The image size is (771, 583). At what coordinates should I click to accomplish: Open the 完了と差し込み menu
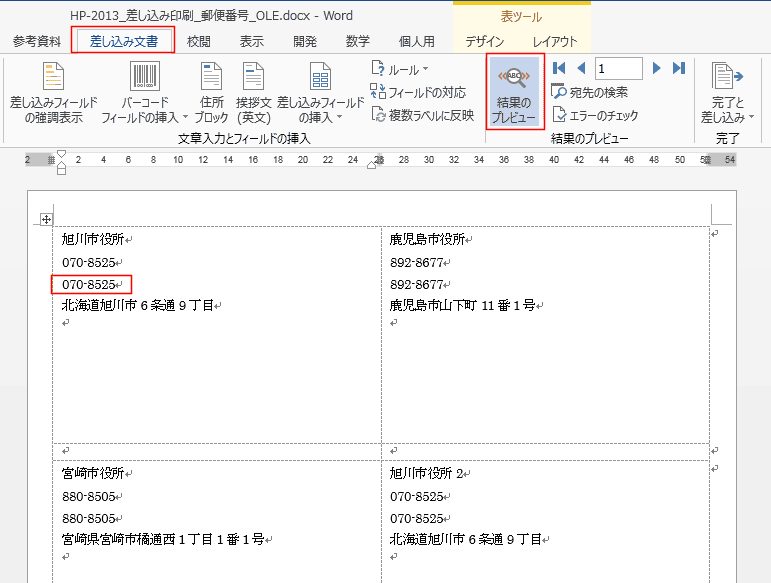point(727,93)
